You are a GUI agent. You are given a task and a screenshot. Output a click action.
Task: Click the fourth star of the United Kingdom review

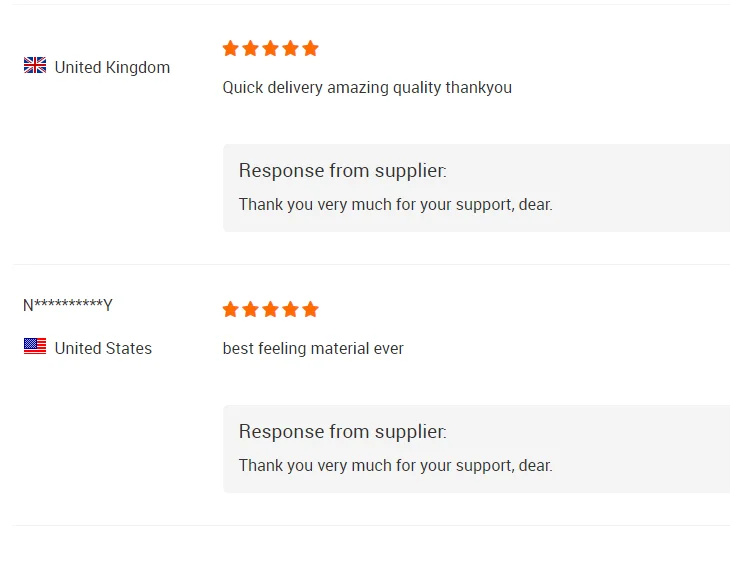291,48
